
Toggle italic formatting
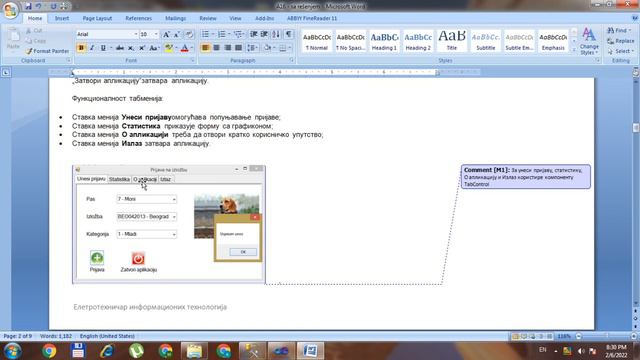point(92,48)
